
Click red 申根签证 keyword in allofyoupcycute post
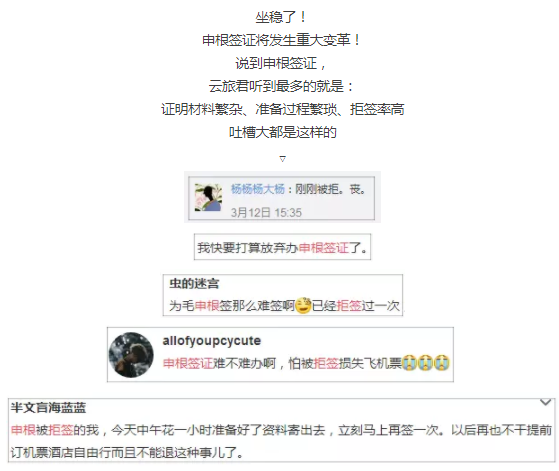pyautogui.click(x=188, y=363)
